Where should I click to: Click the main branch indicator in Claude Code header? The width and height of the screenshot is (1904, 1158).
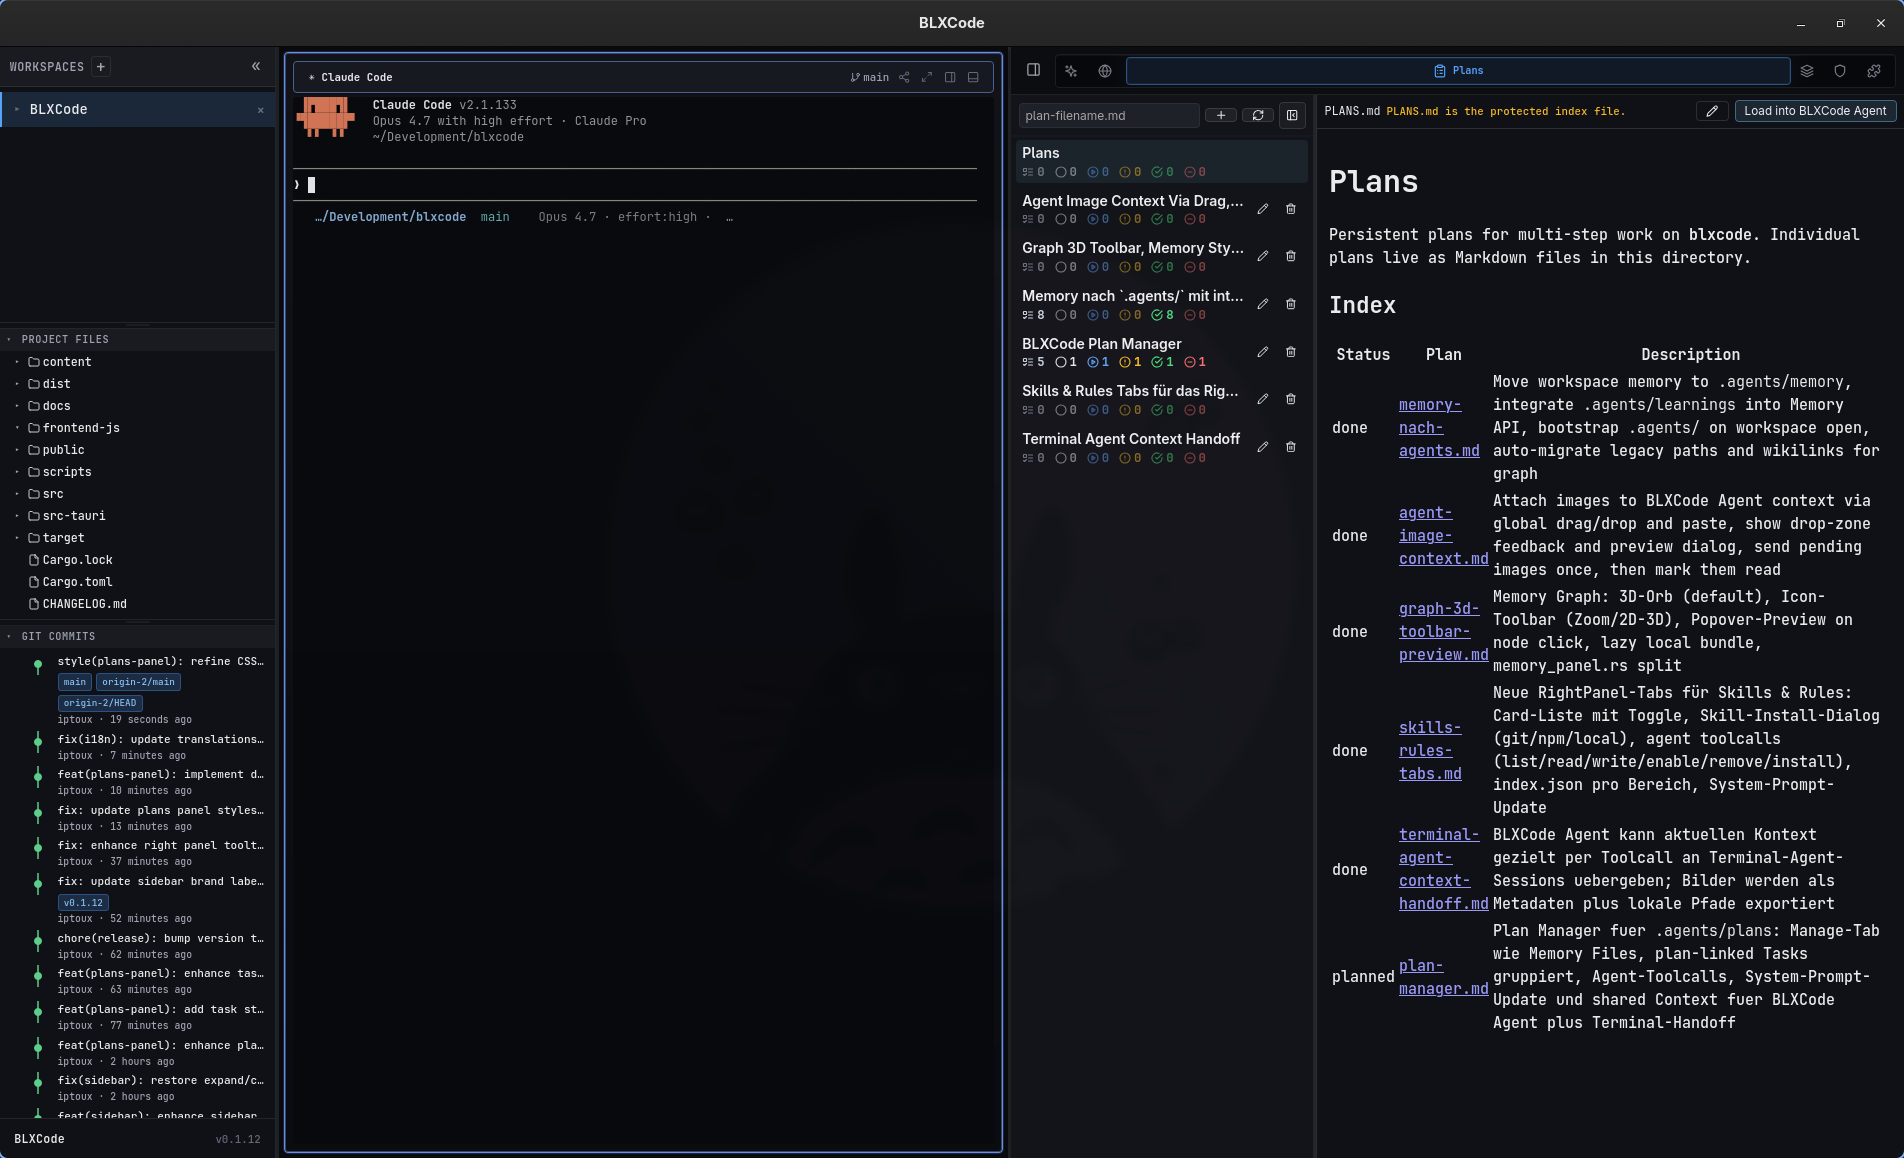[x=870, y=77]
